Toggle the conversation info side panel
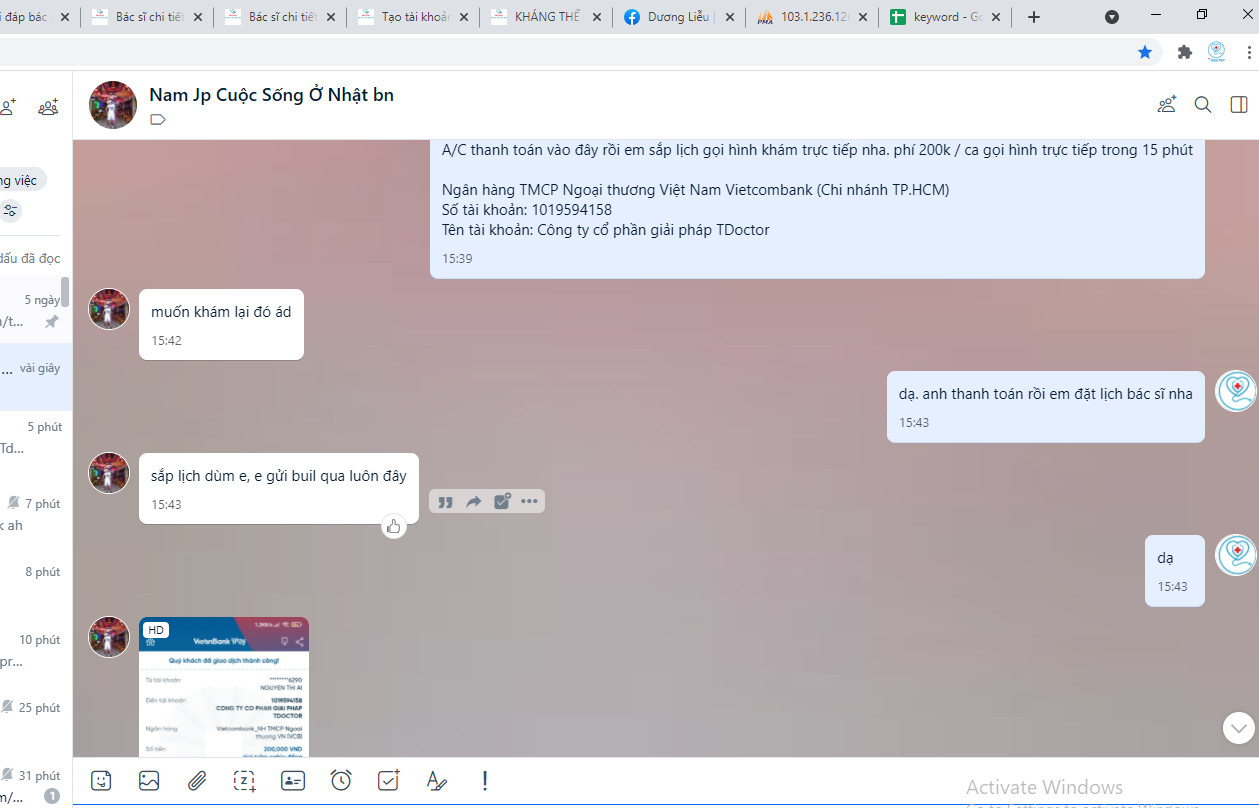 pos(1238,103)
